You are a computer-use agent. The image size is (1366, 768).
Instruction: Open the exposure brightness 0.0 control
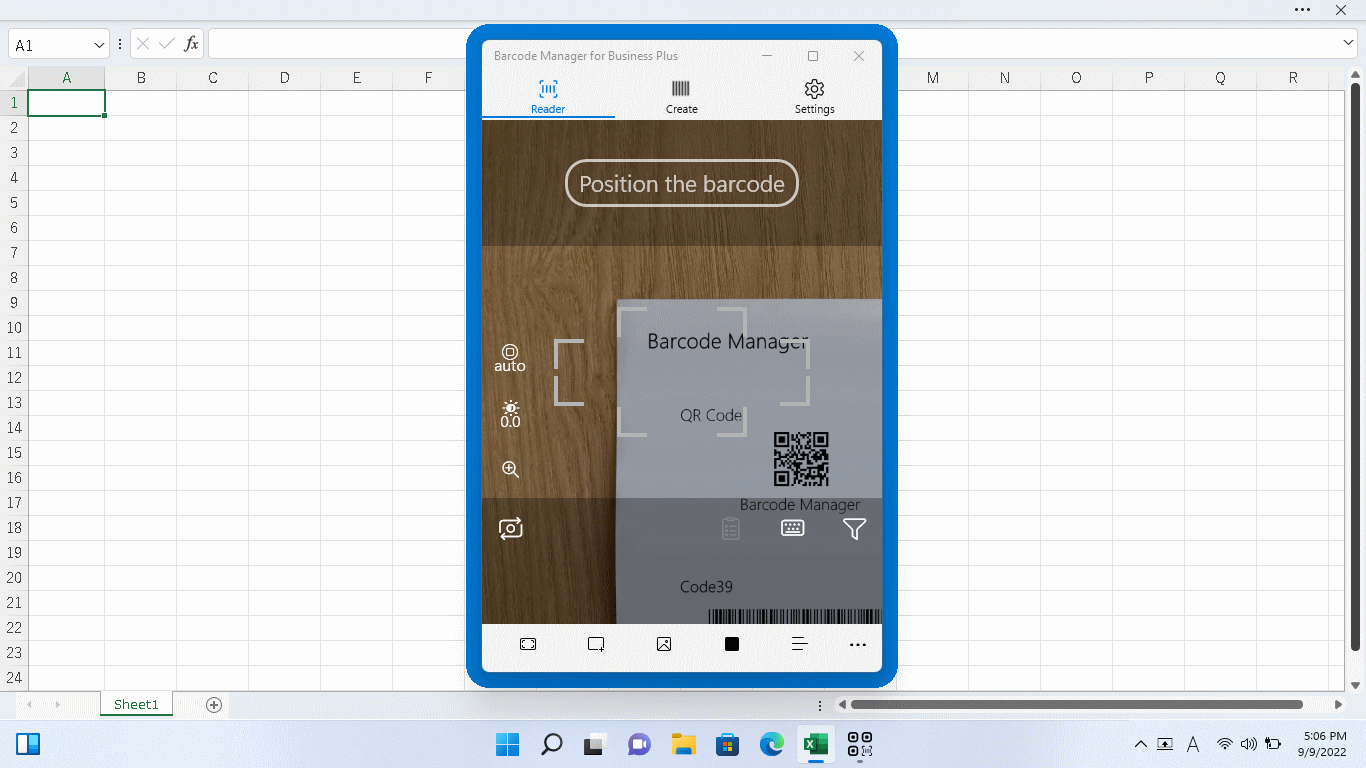point(510,414)
